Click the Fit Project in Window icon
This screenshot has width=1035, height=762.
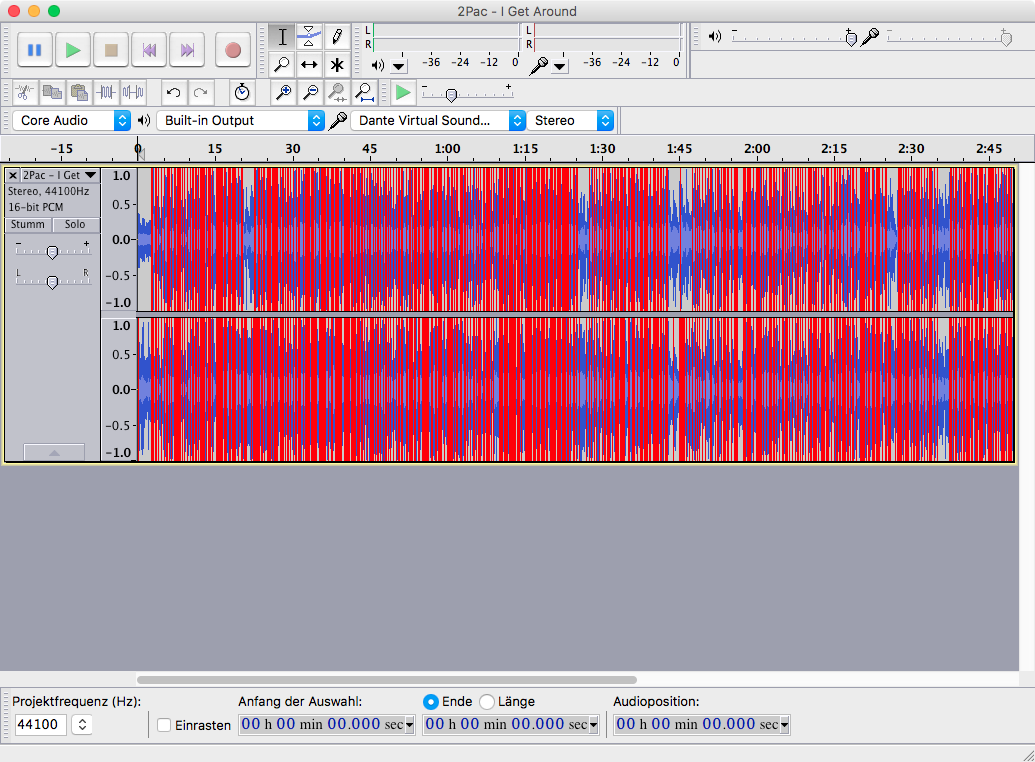(365, 93)
